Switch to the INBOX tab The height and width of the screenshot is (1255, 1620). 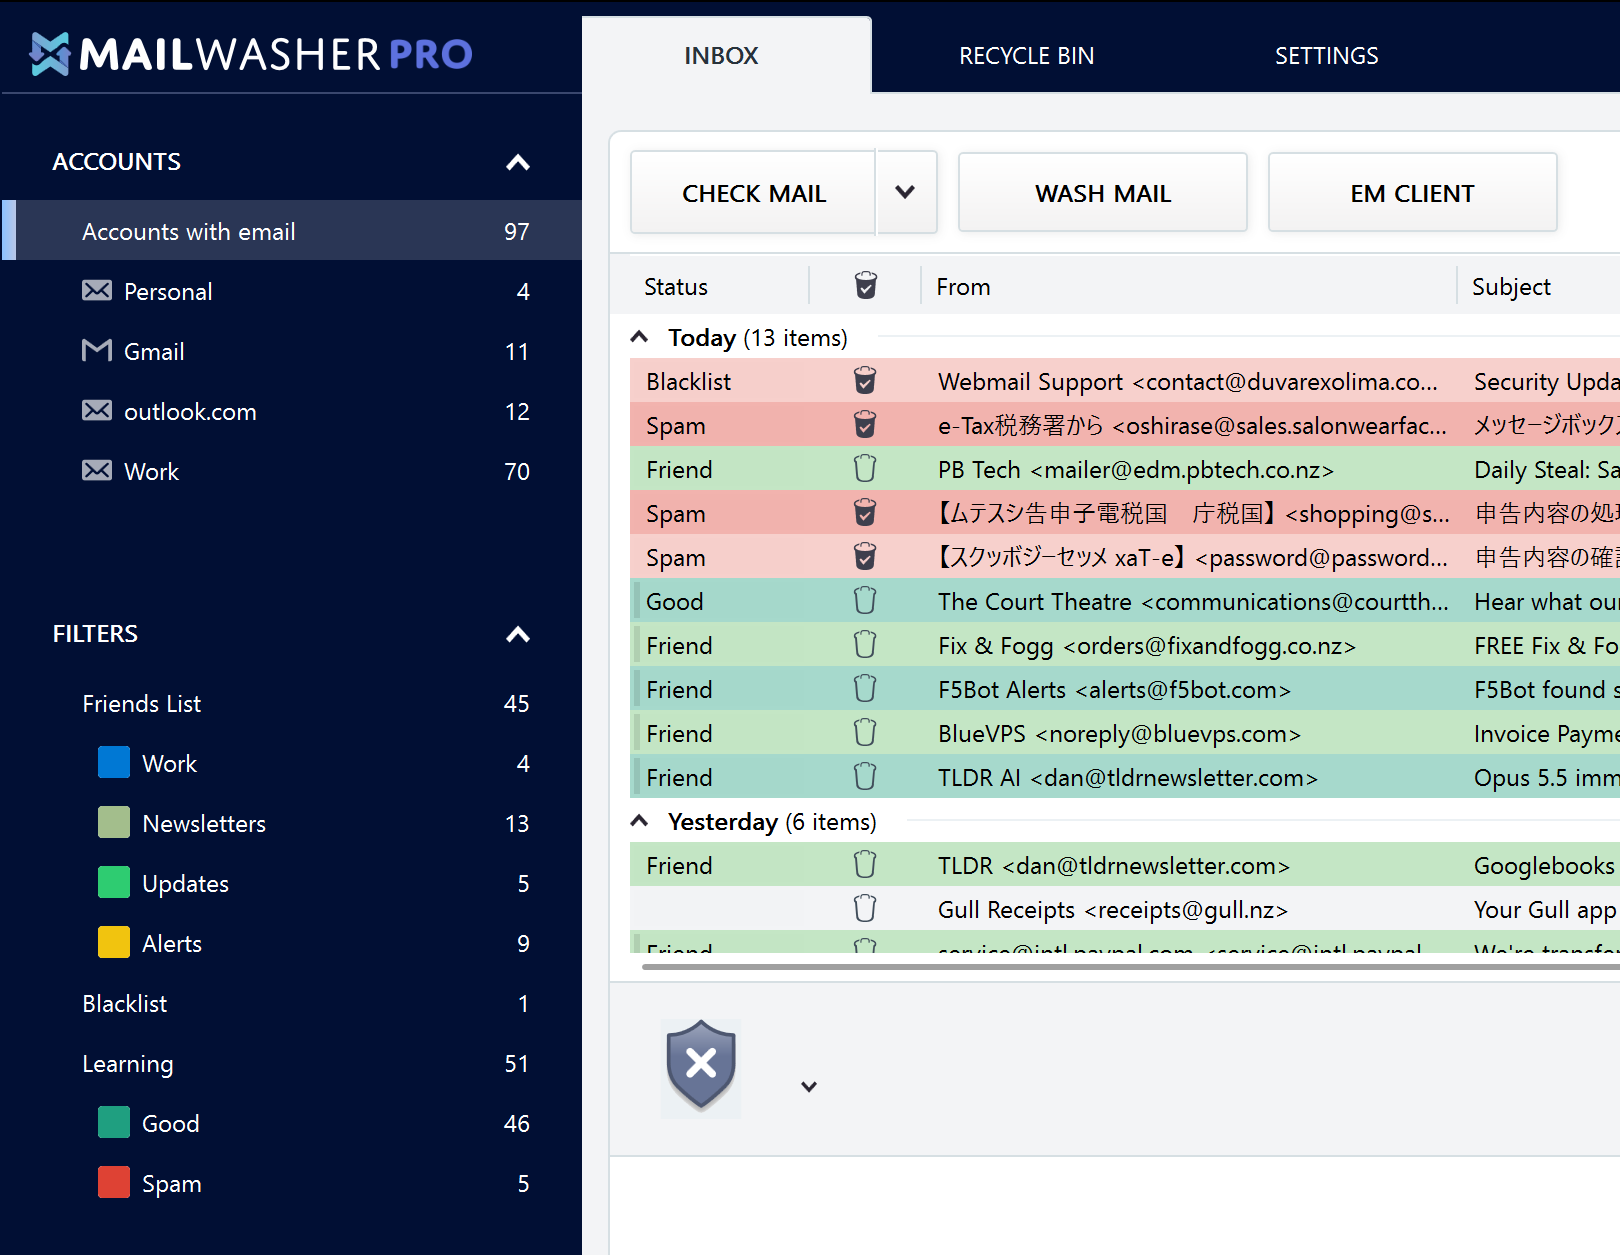pyautogui.click(x=726, y=55)
